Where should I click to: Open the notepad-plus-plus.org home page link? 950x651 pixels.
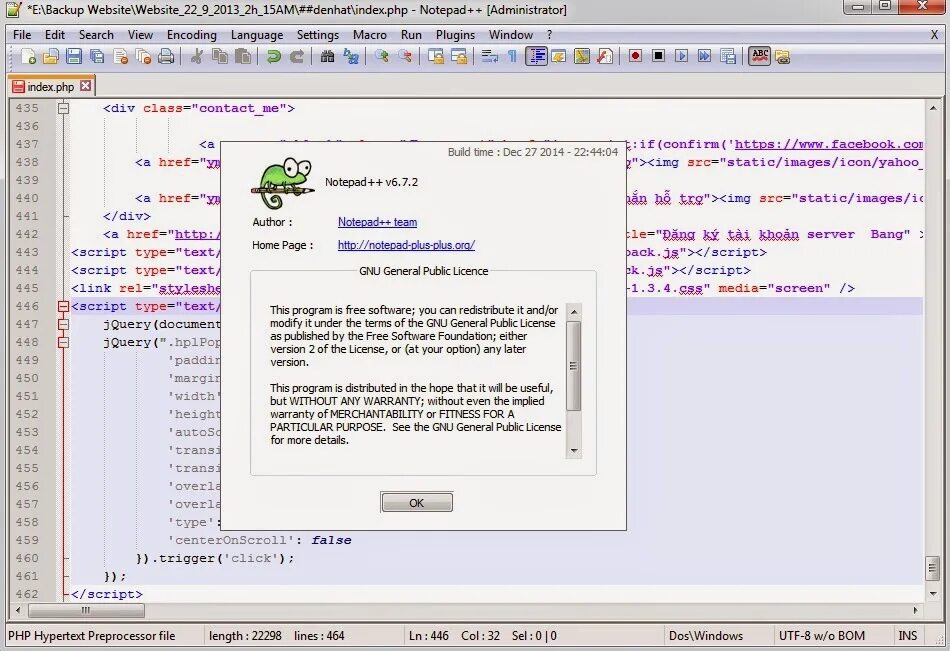[406, 245]
